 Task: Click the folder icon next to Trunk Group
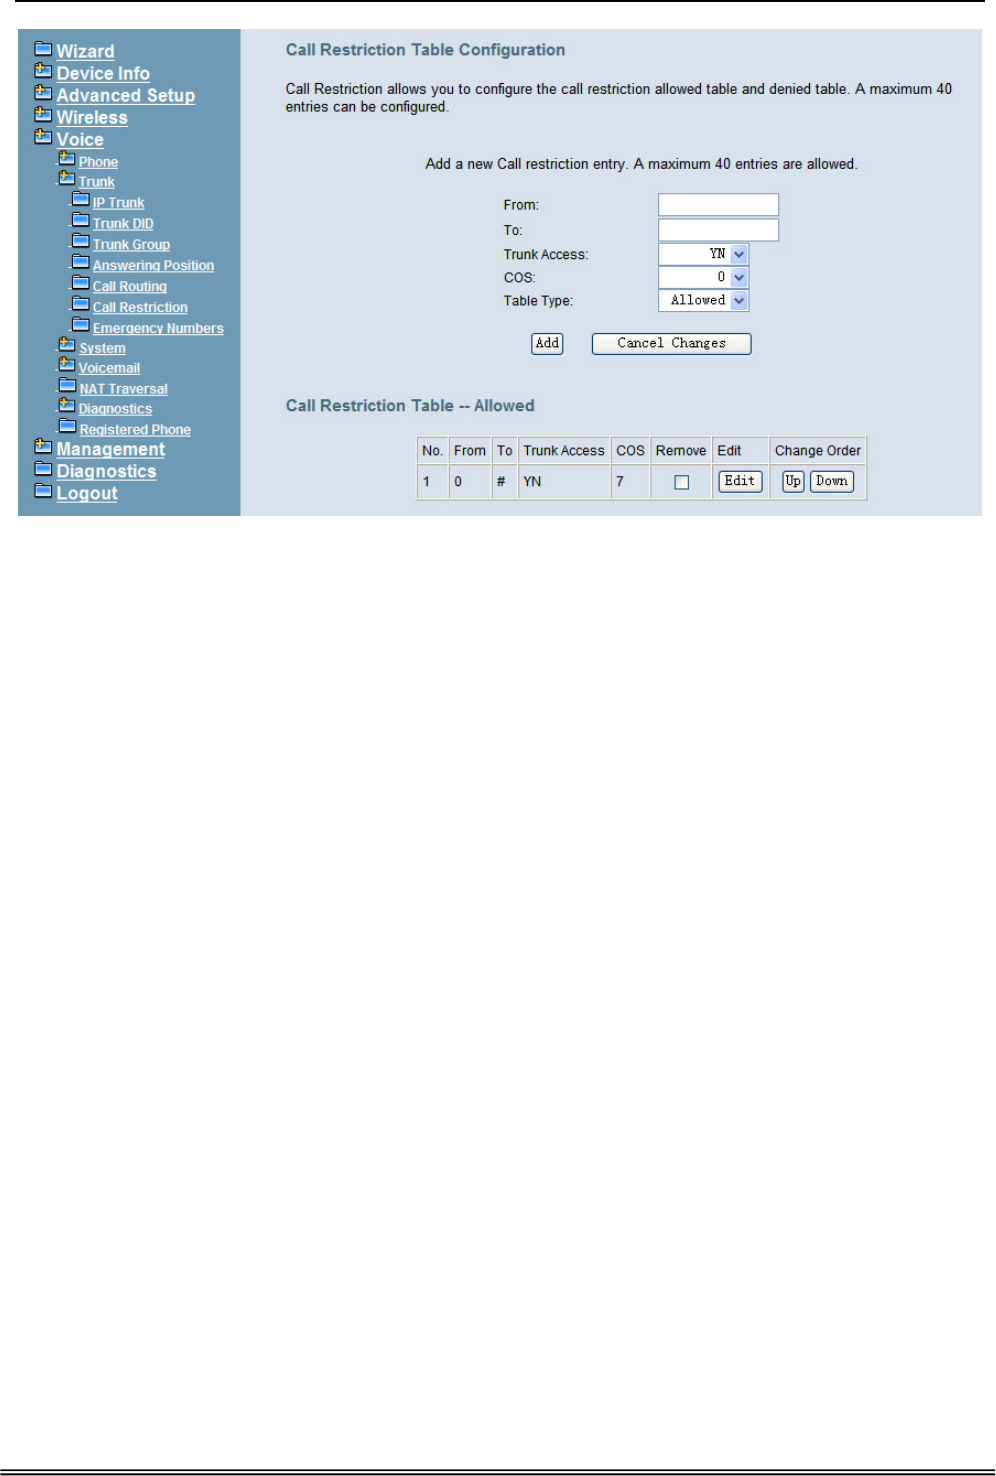point(81,241)
